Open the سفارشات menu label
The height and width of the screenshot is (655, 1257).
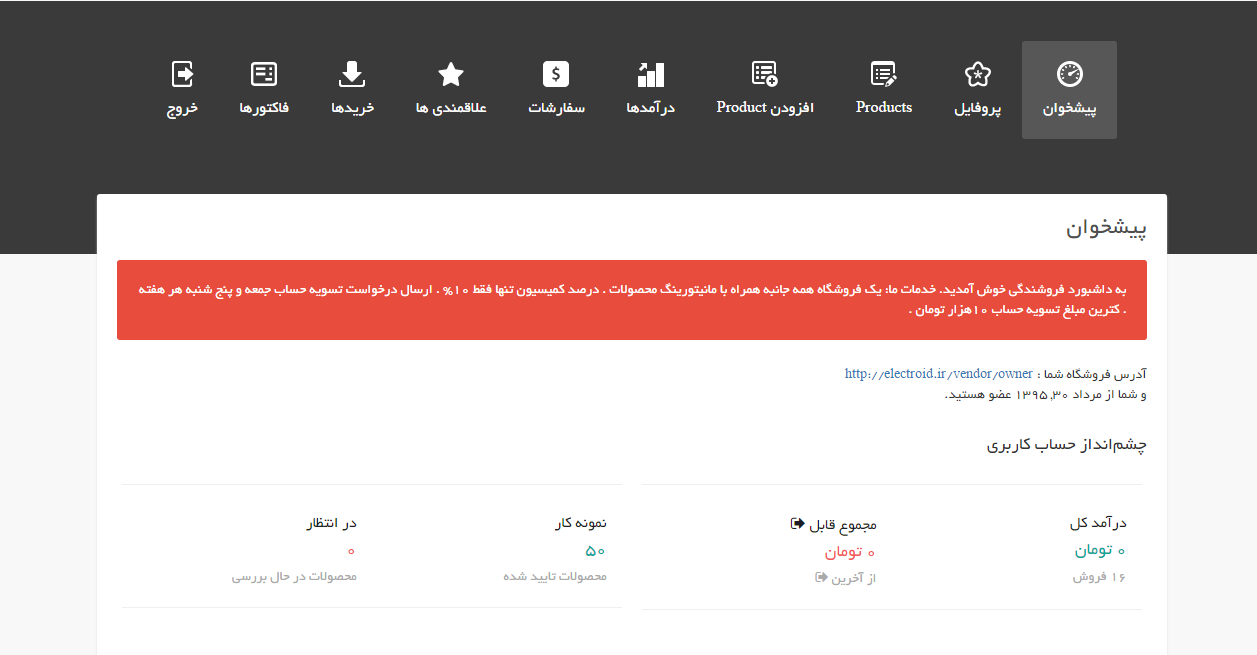pos(556,108)
